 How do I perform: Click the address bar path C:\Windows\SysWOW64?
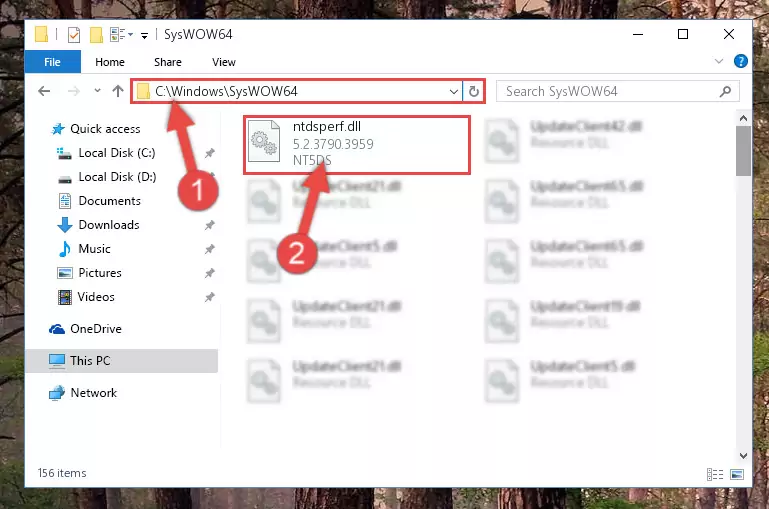(226, 91)
